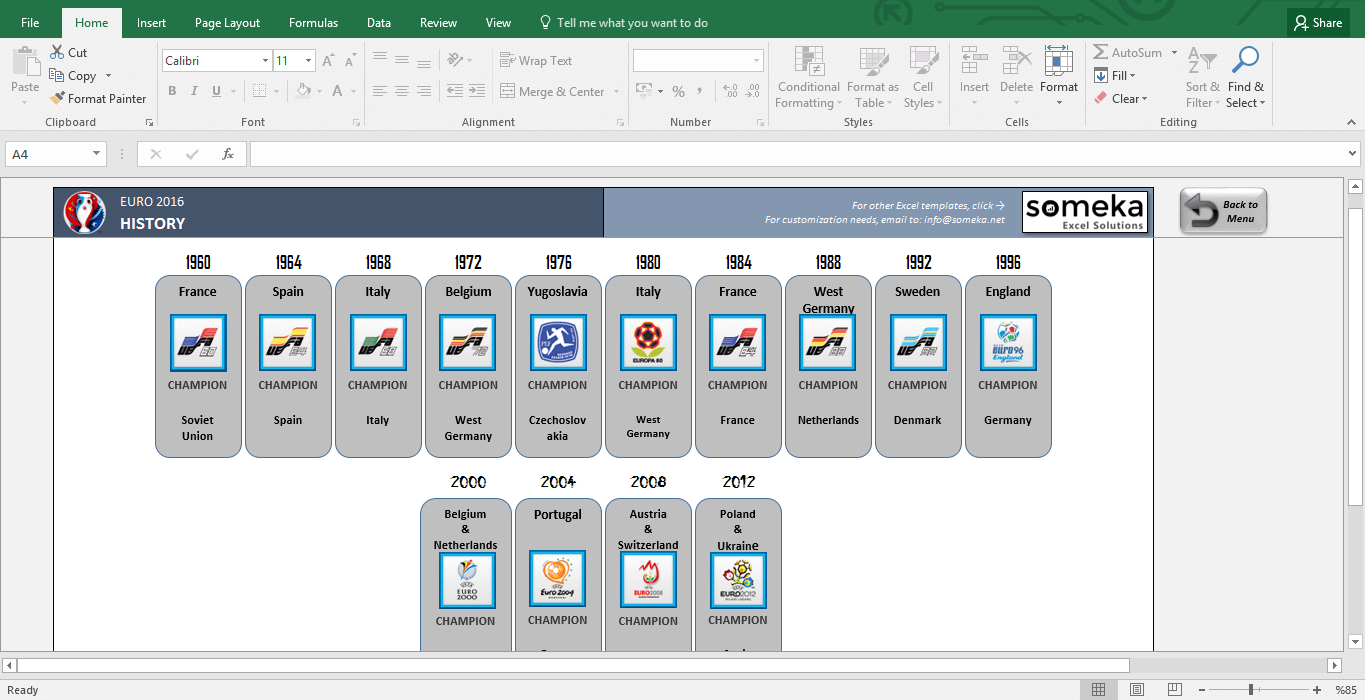Toggle Underline formatting
Image resolution: width=1365 pixels, height=700 pixels.
217,91
